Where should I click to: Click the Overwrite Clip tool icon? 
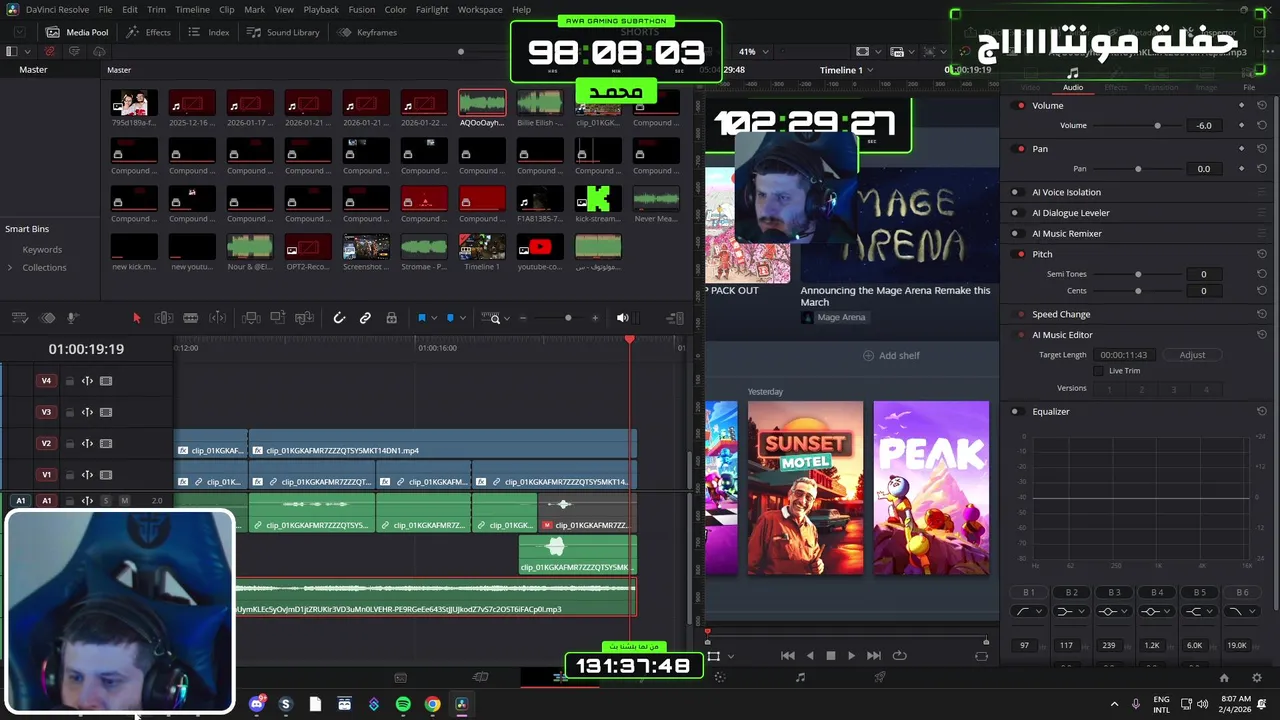coord(278,318)
